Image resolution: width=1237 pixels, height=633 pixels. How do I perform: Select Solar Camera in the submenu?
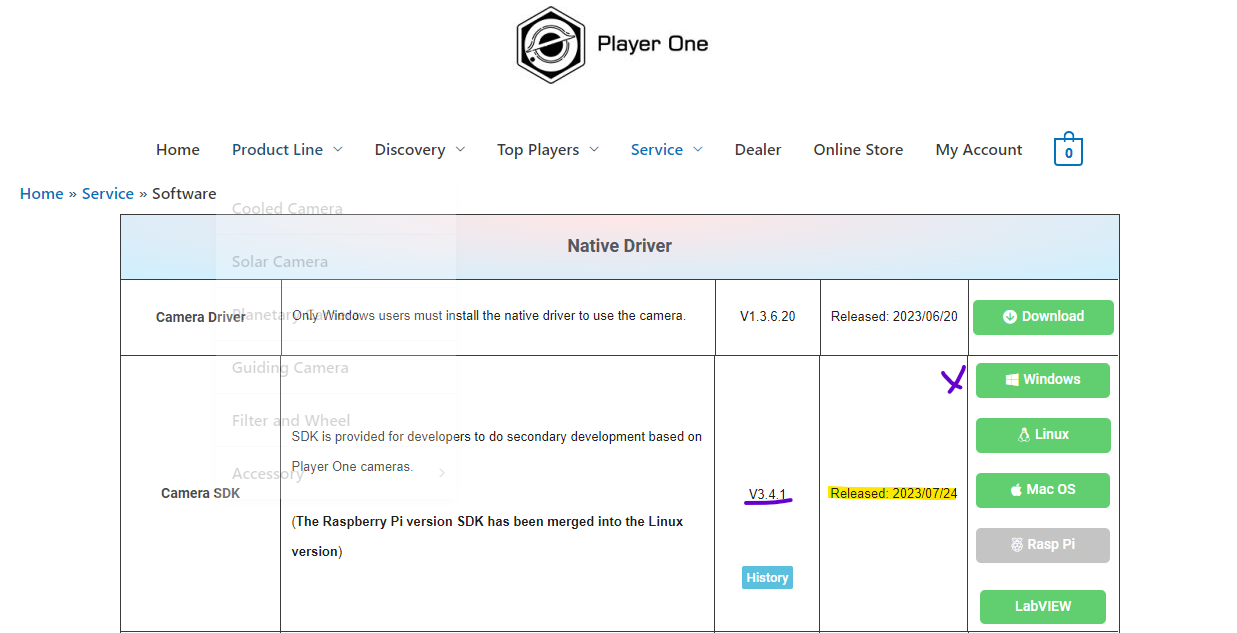280,261
